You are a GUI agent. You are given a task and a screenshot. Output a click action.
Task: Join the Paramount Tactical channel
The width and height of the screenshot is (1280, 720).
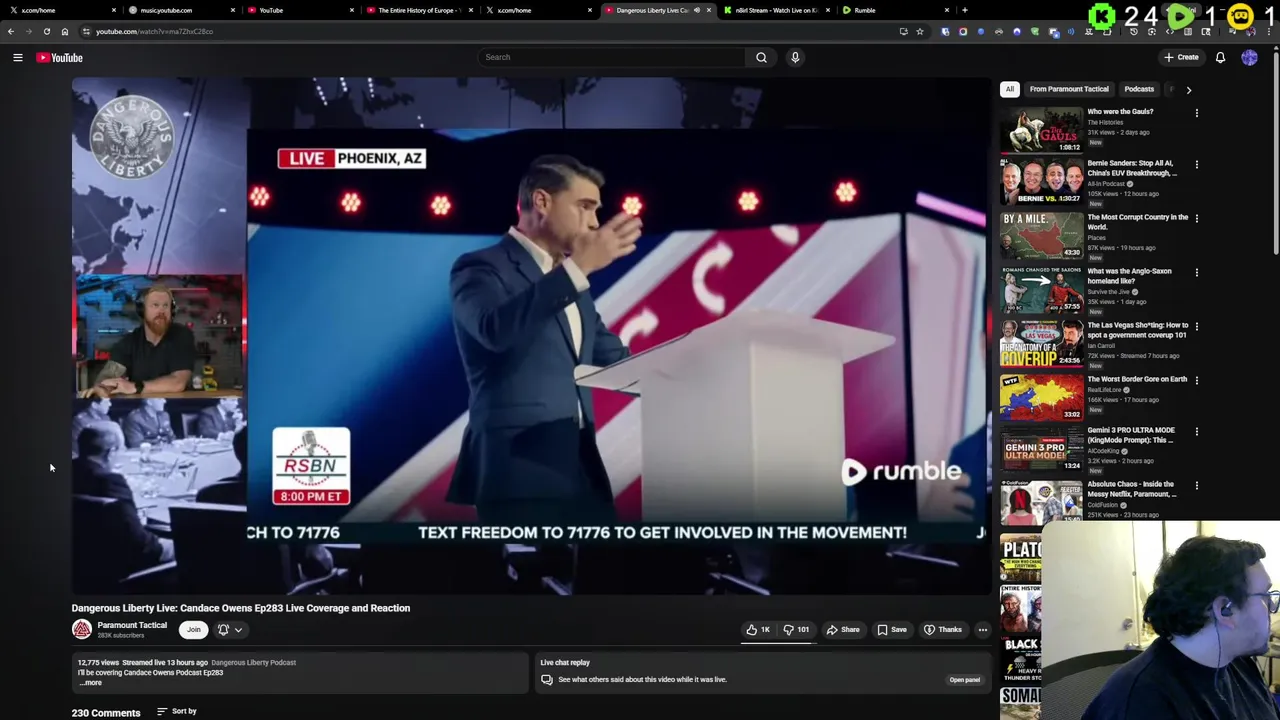(x=194, y=629)
